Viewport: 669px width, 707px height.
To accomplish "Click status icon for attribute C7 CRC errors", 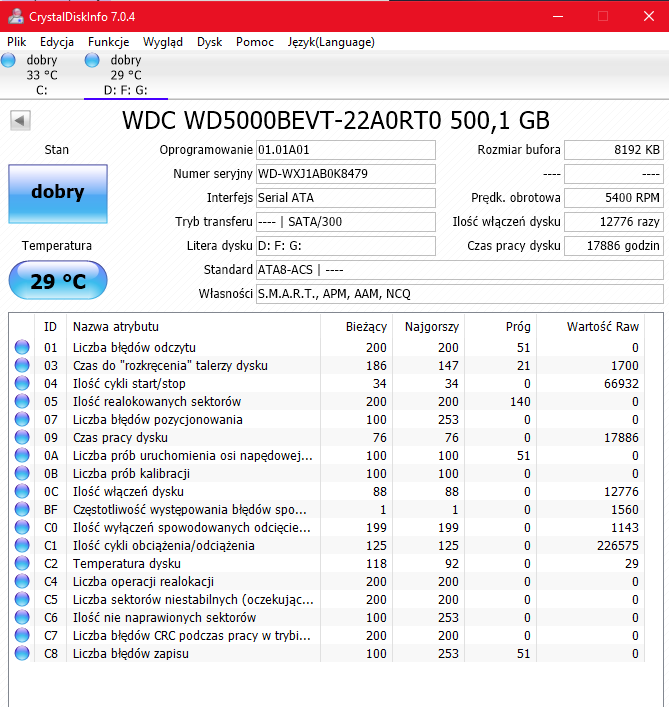I will [x=22, y=635].
